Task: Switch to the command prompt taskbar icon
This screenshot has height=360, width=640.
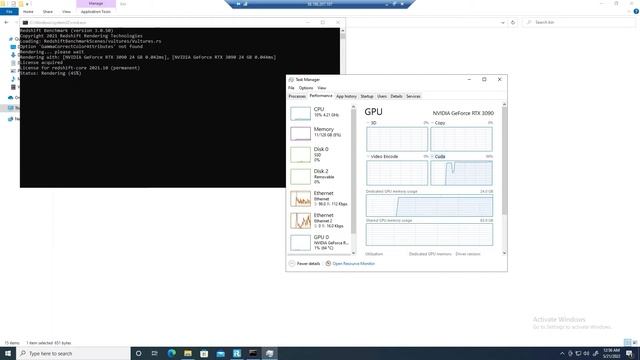Action: [253, 353]
